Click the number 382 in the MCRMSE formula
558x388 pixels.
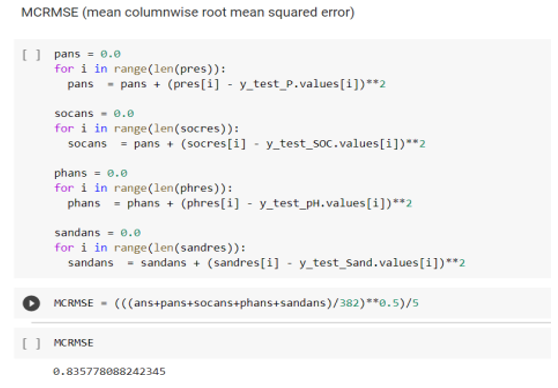point(349,303)
